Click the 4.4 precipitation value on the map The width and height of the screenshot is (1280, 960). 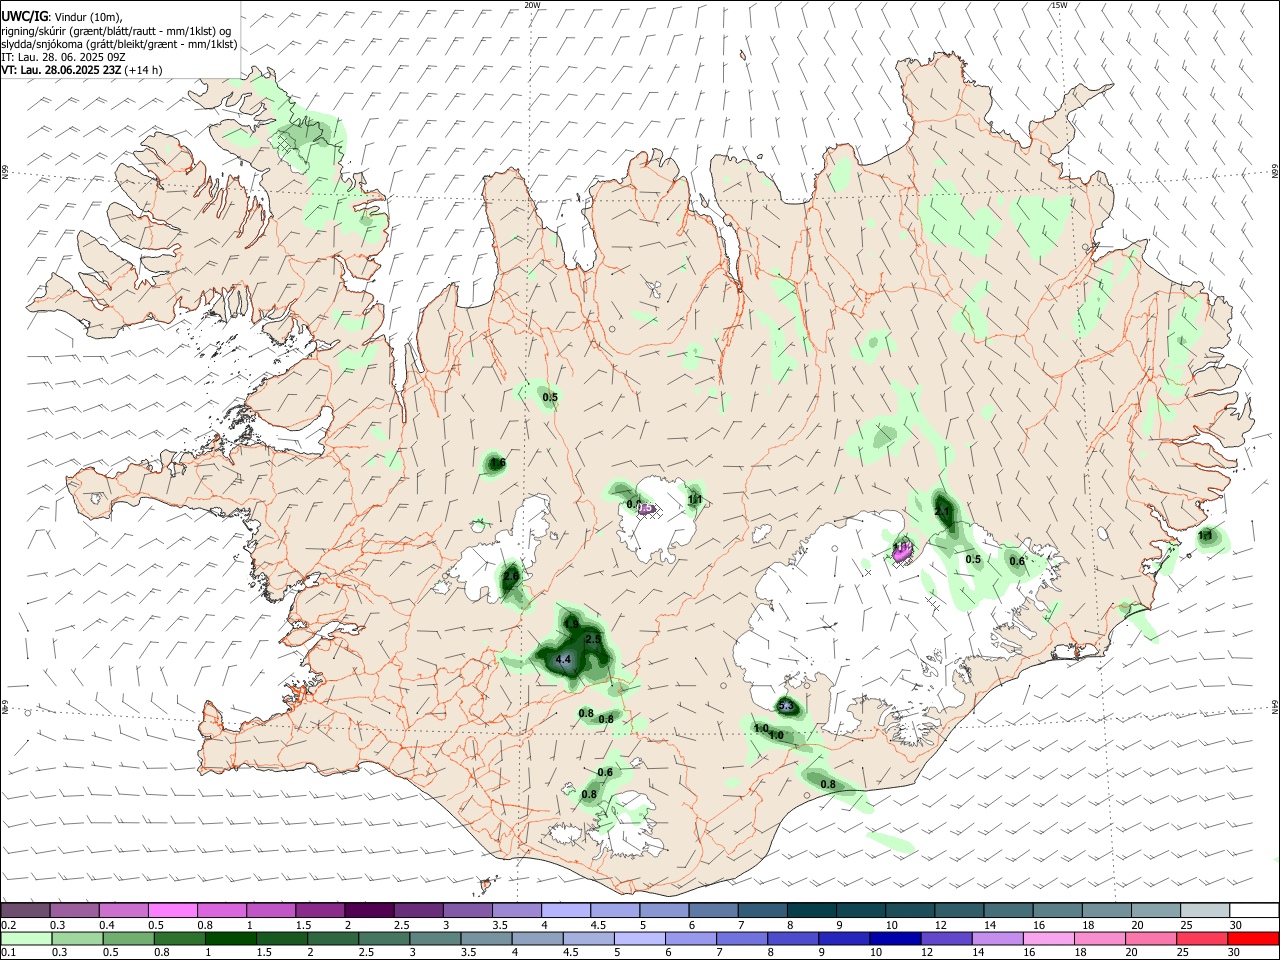coord(563,659)
